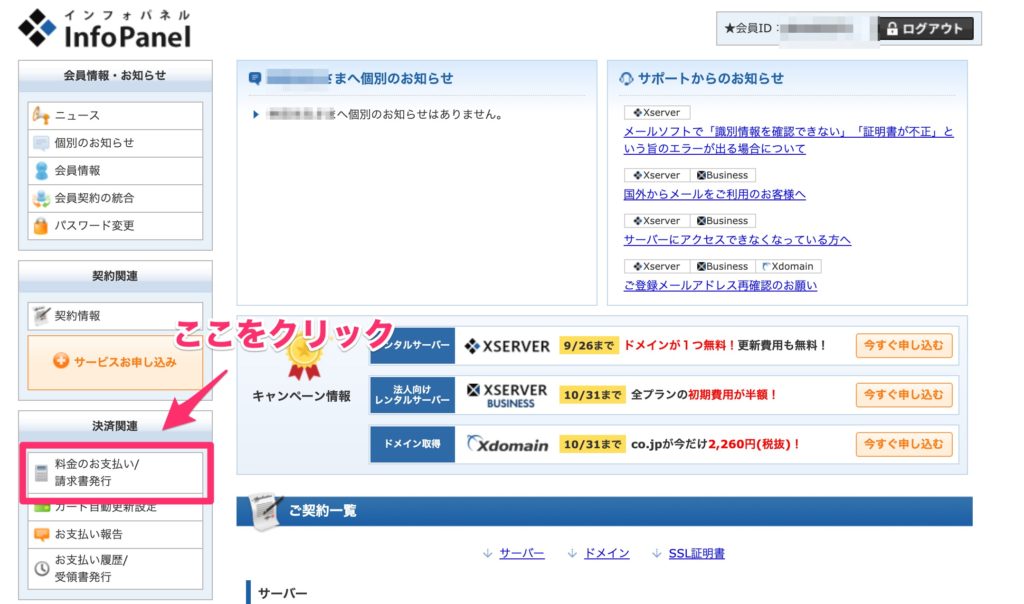Click the co.jpが今だけ2,260円(税抜) campaign text
Image resolution: width=1024 pixels, height=604 pixels.
click(x=716, y=444)
